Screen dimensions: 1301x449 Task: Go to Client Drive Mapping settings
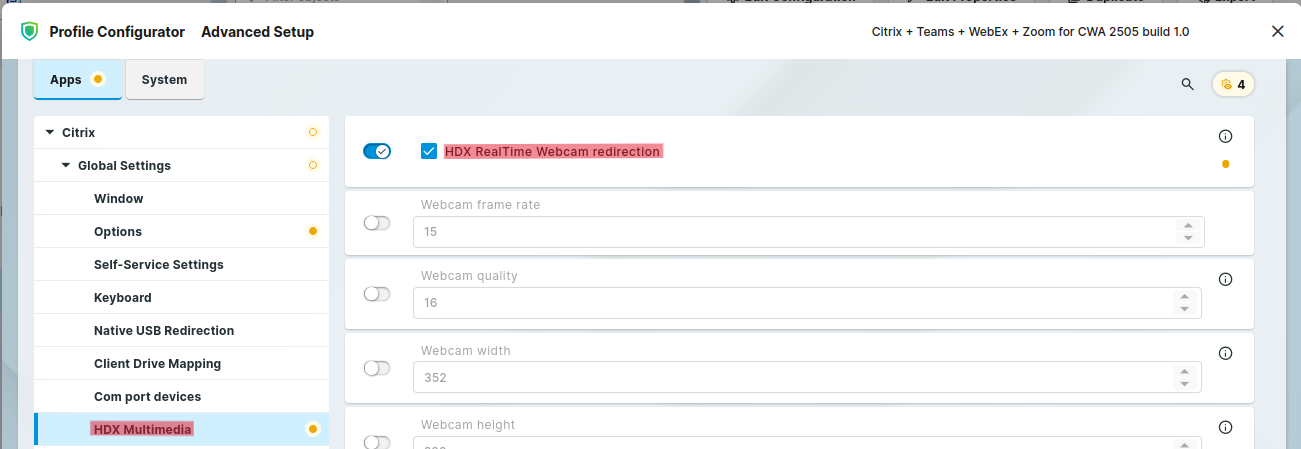point(157,364)
